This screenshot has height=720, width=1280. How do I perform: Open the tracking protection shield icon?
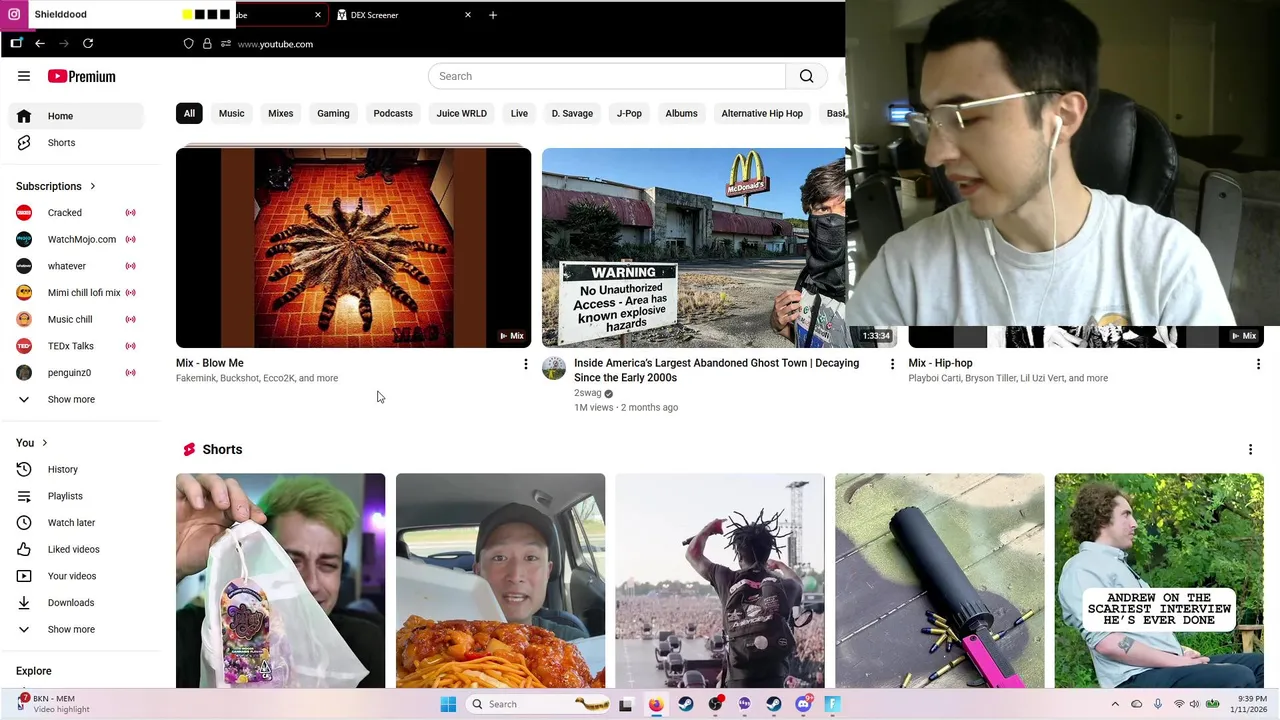click(x=188, y=44)
